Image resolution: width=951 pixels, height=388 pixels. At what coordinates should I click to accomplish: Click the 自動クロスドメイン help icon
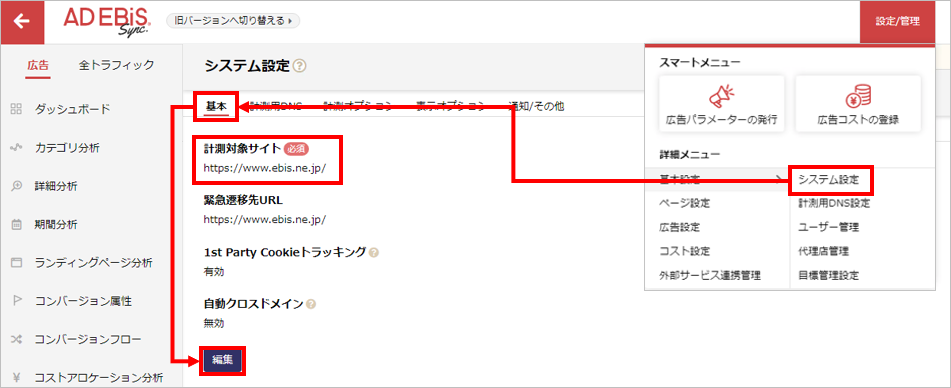(x=312, y=304)
